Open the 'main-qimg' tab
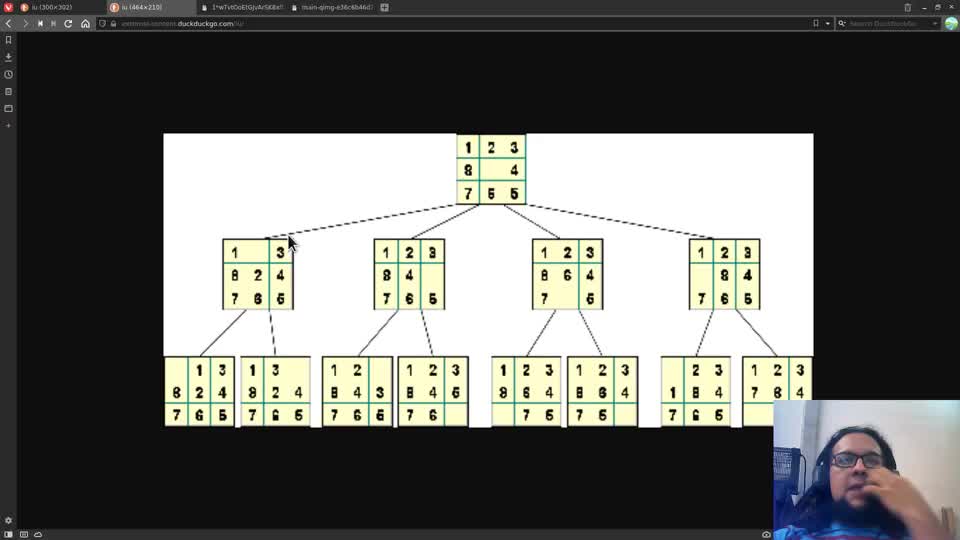This screenshot has width=960, height=540. pos(332,7)
